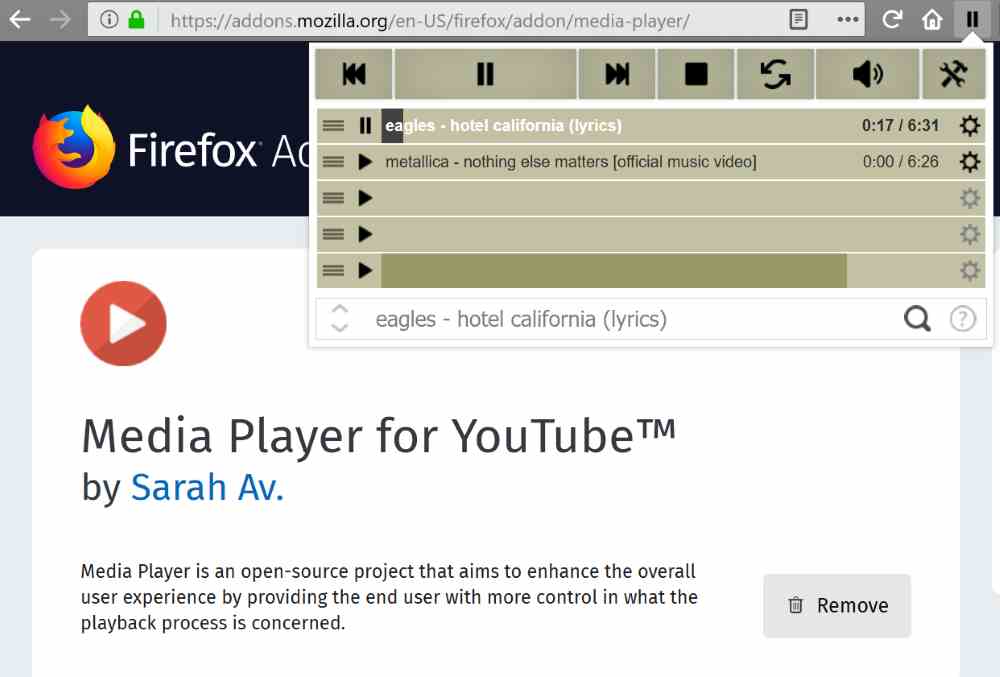Focus the search field with eagles text
This screenshot has height=677, width=1000.
[x=631, y=319]
